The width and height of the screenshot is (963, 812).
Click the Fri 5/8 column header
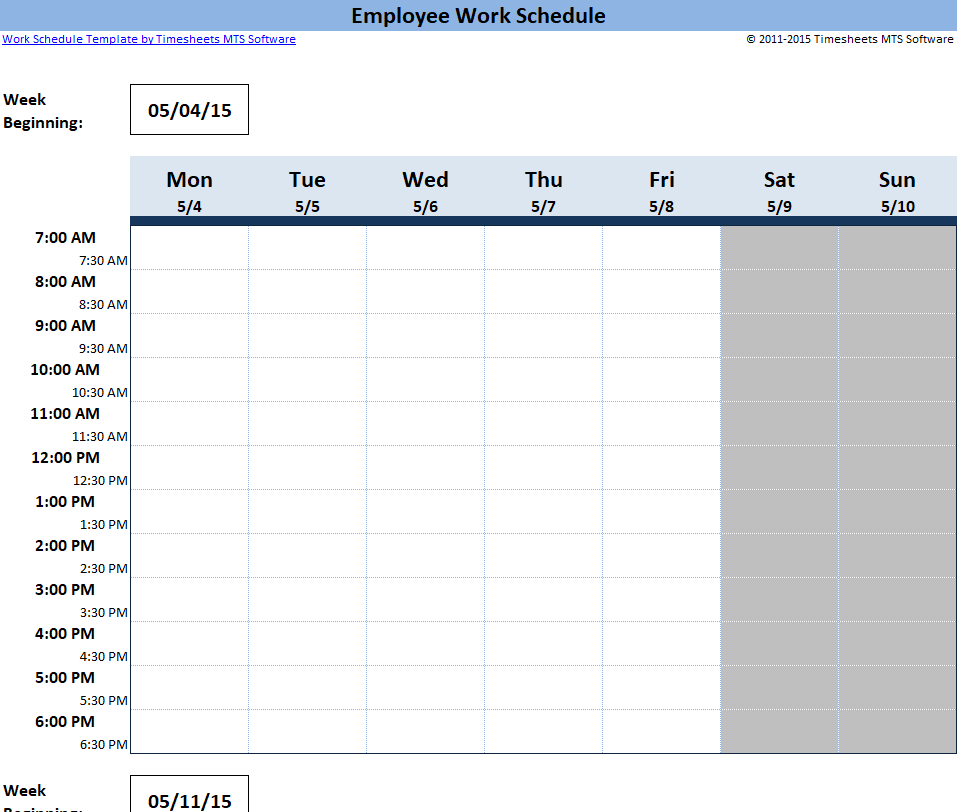661,189
